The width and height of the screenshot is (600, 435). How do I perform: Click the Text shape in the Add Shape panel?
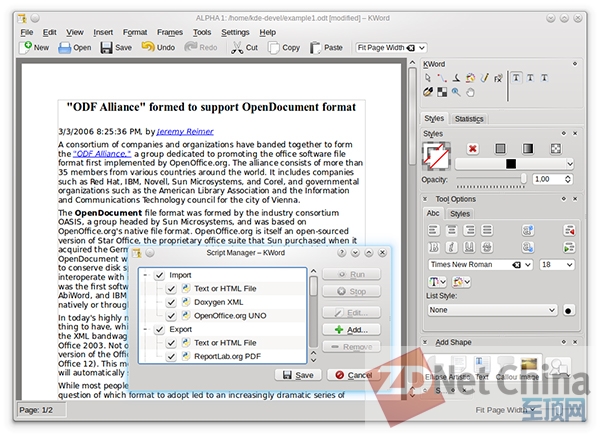coord(480,367)
